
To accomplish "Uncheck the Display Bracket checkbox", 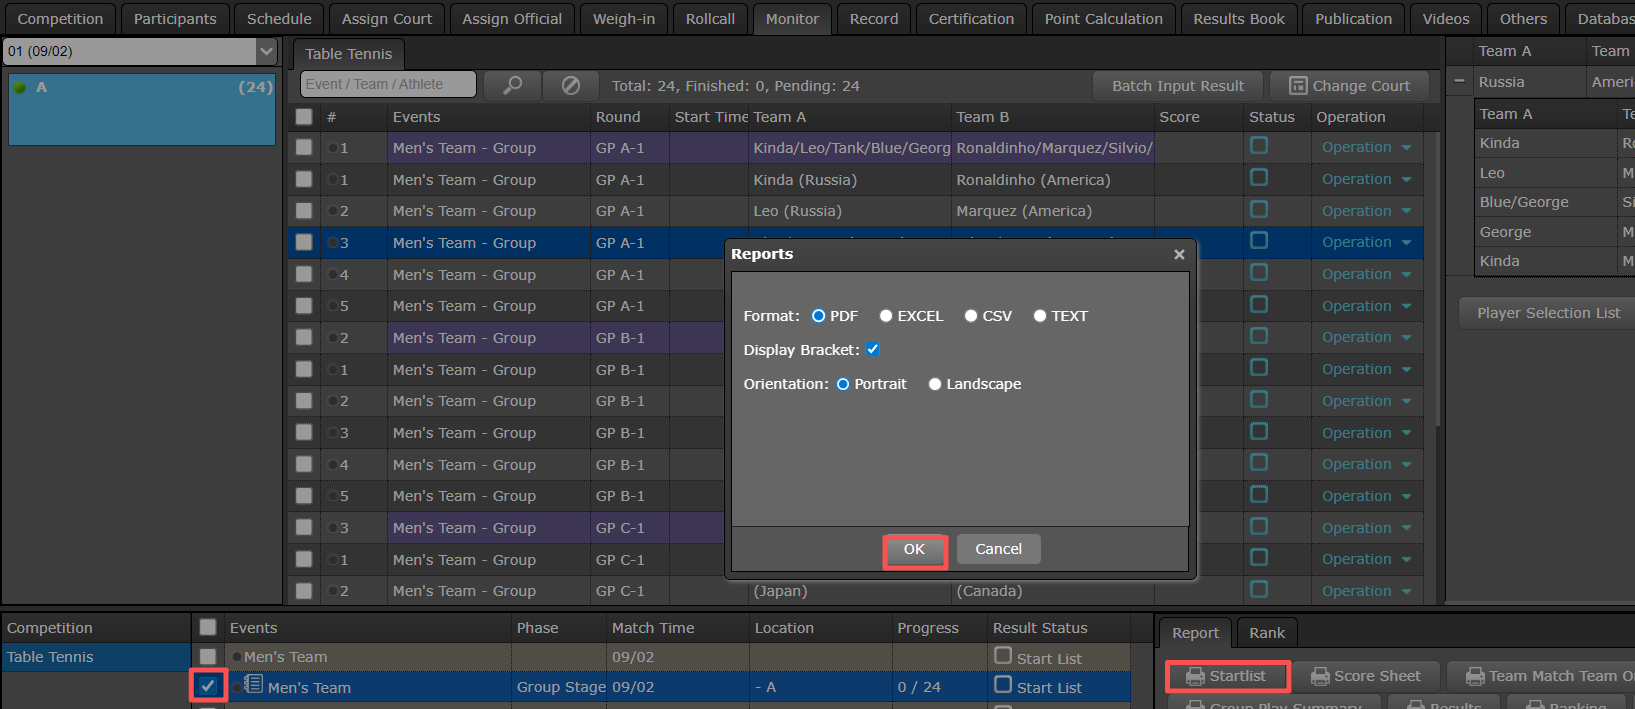I will tap(873, 349).
